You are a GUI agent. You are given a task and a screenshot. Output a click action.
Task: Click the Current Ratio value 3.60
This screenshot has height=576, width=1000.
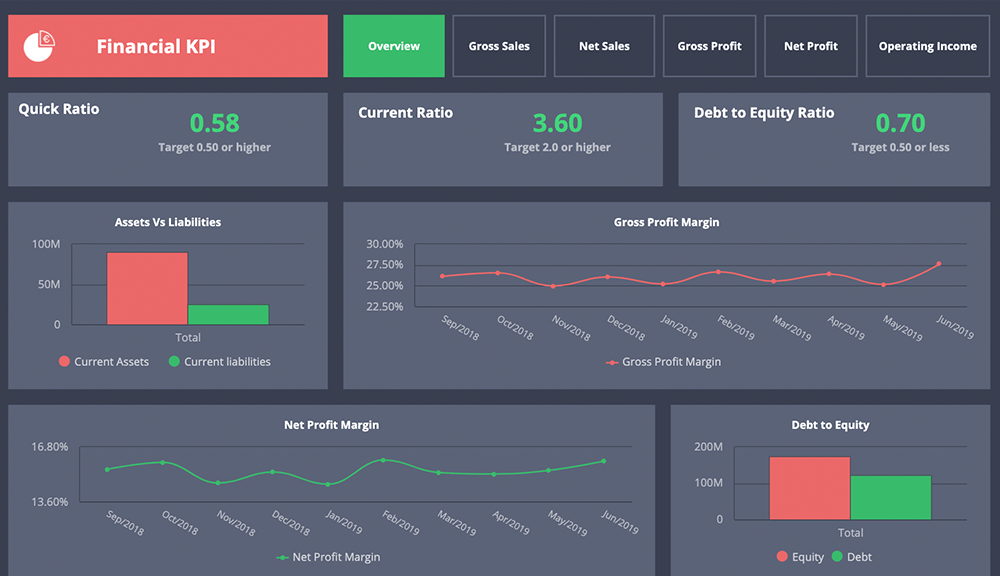click(x=557, y=122)
